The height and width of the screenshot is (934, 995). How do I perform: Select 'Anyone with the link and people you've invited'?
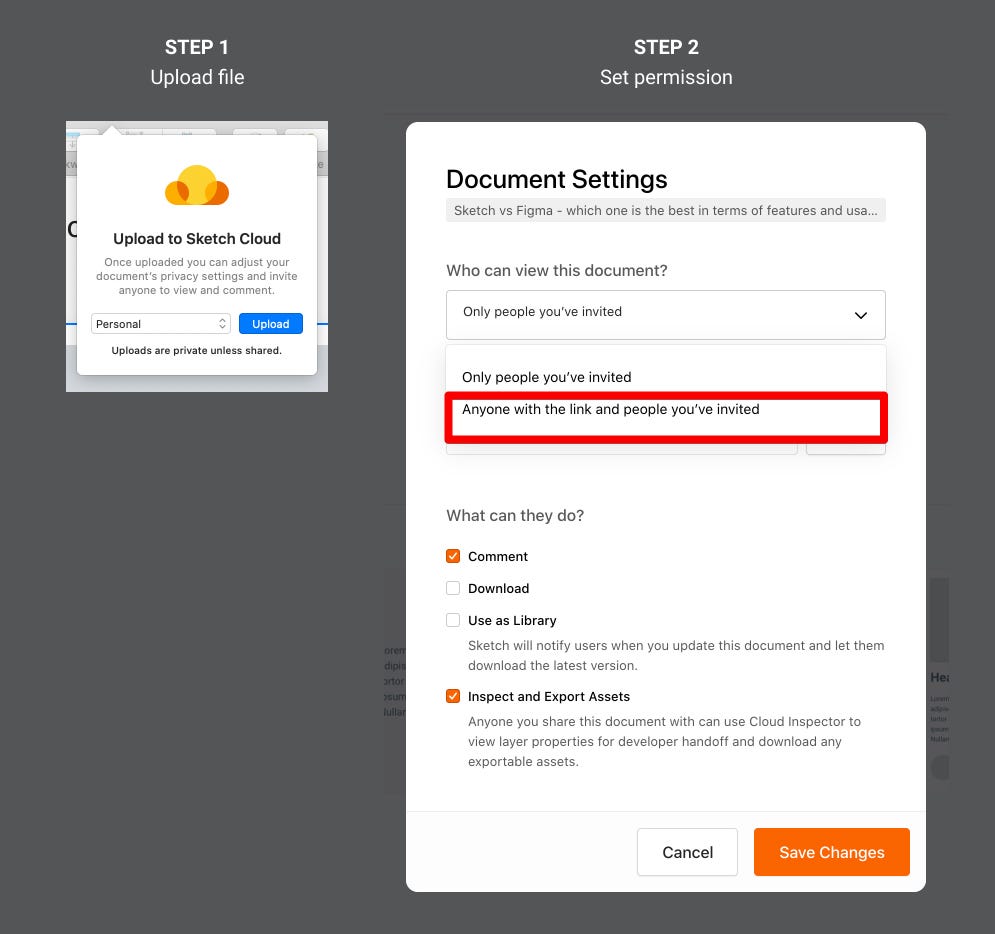click(x=666, y=417)
